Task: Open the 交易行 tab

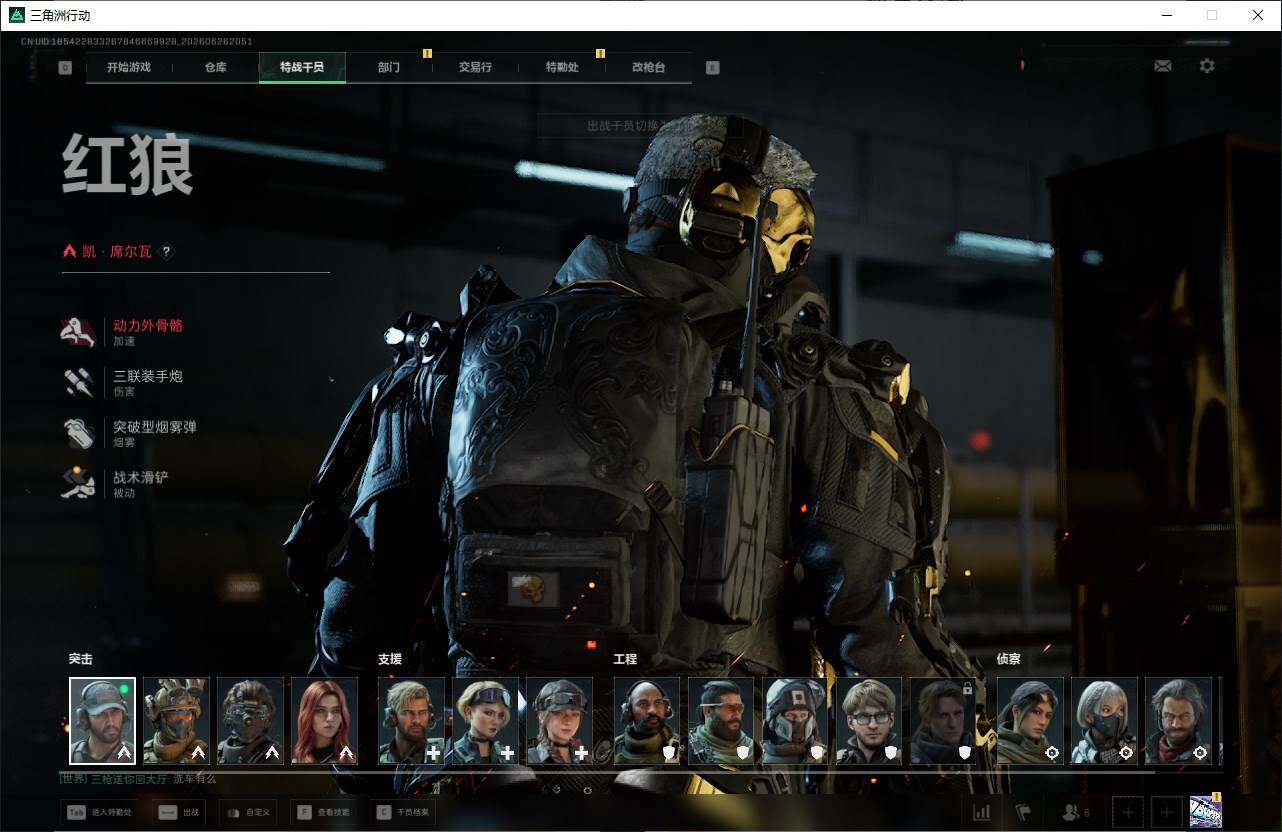Action: [475, 68]
